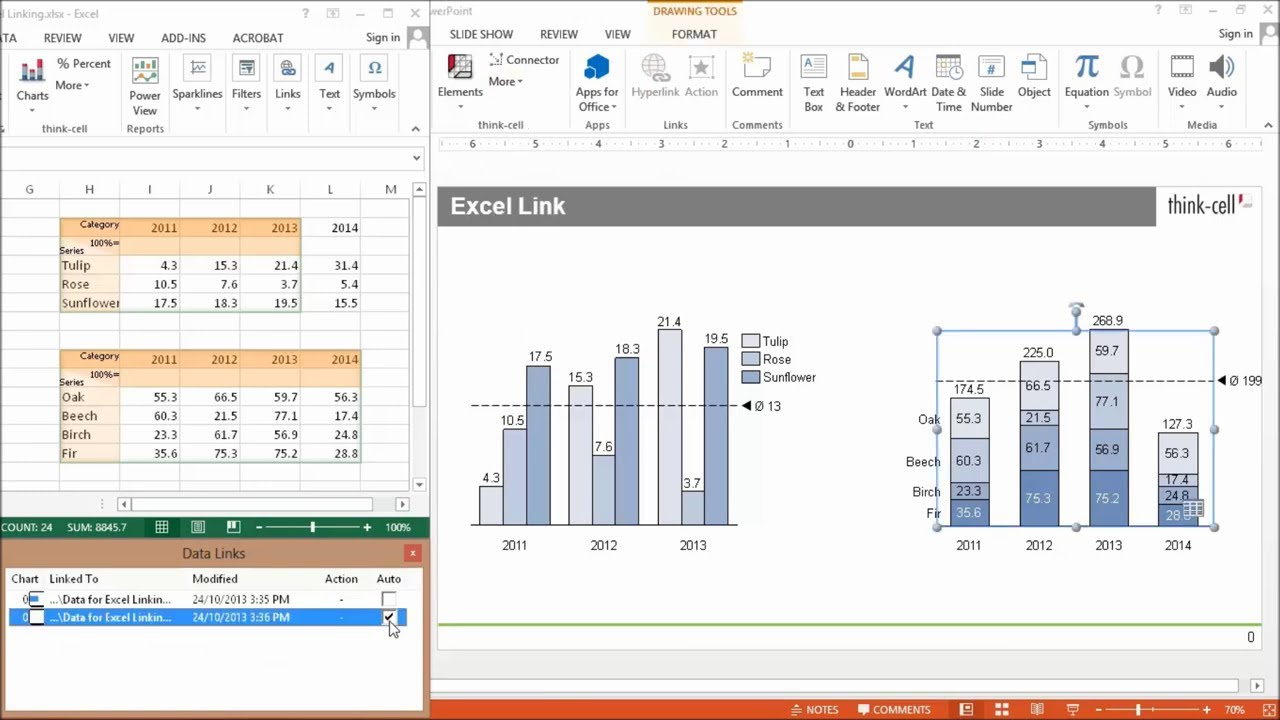Start PowerPoint Slide Show from status bar
Screen dimensions: 1280x720
[x=1072, y=710]
